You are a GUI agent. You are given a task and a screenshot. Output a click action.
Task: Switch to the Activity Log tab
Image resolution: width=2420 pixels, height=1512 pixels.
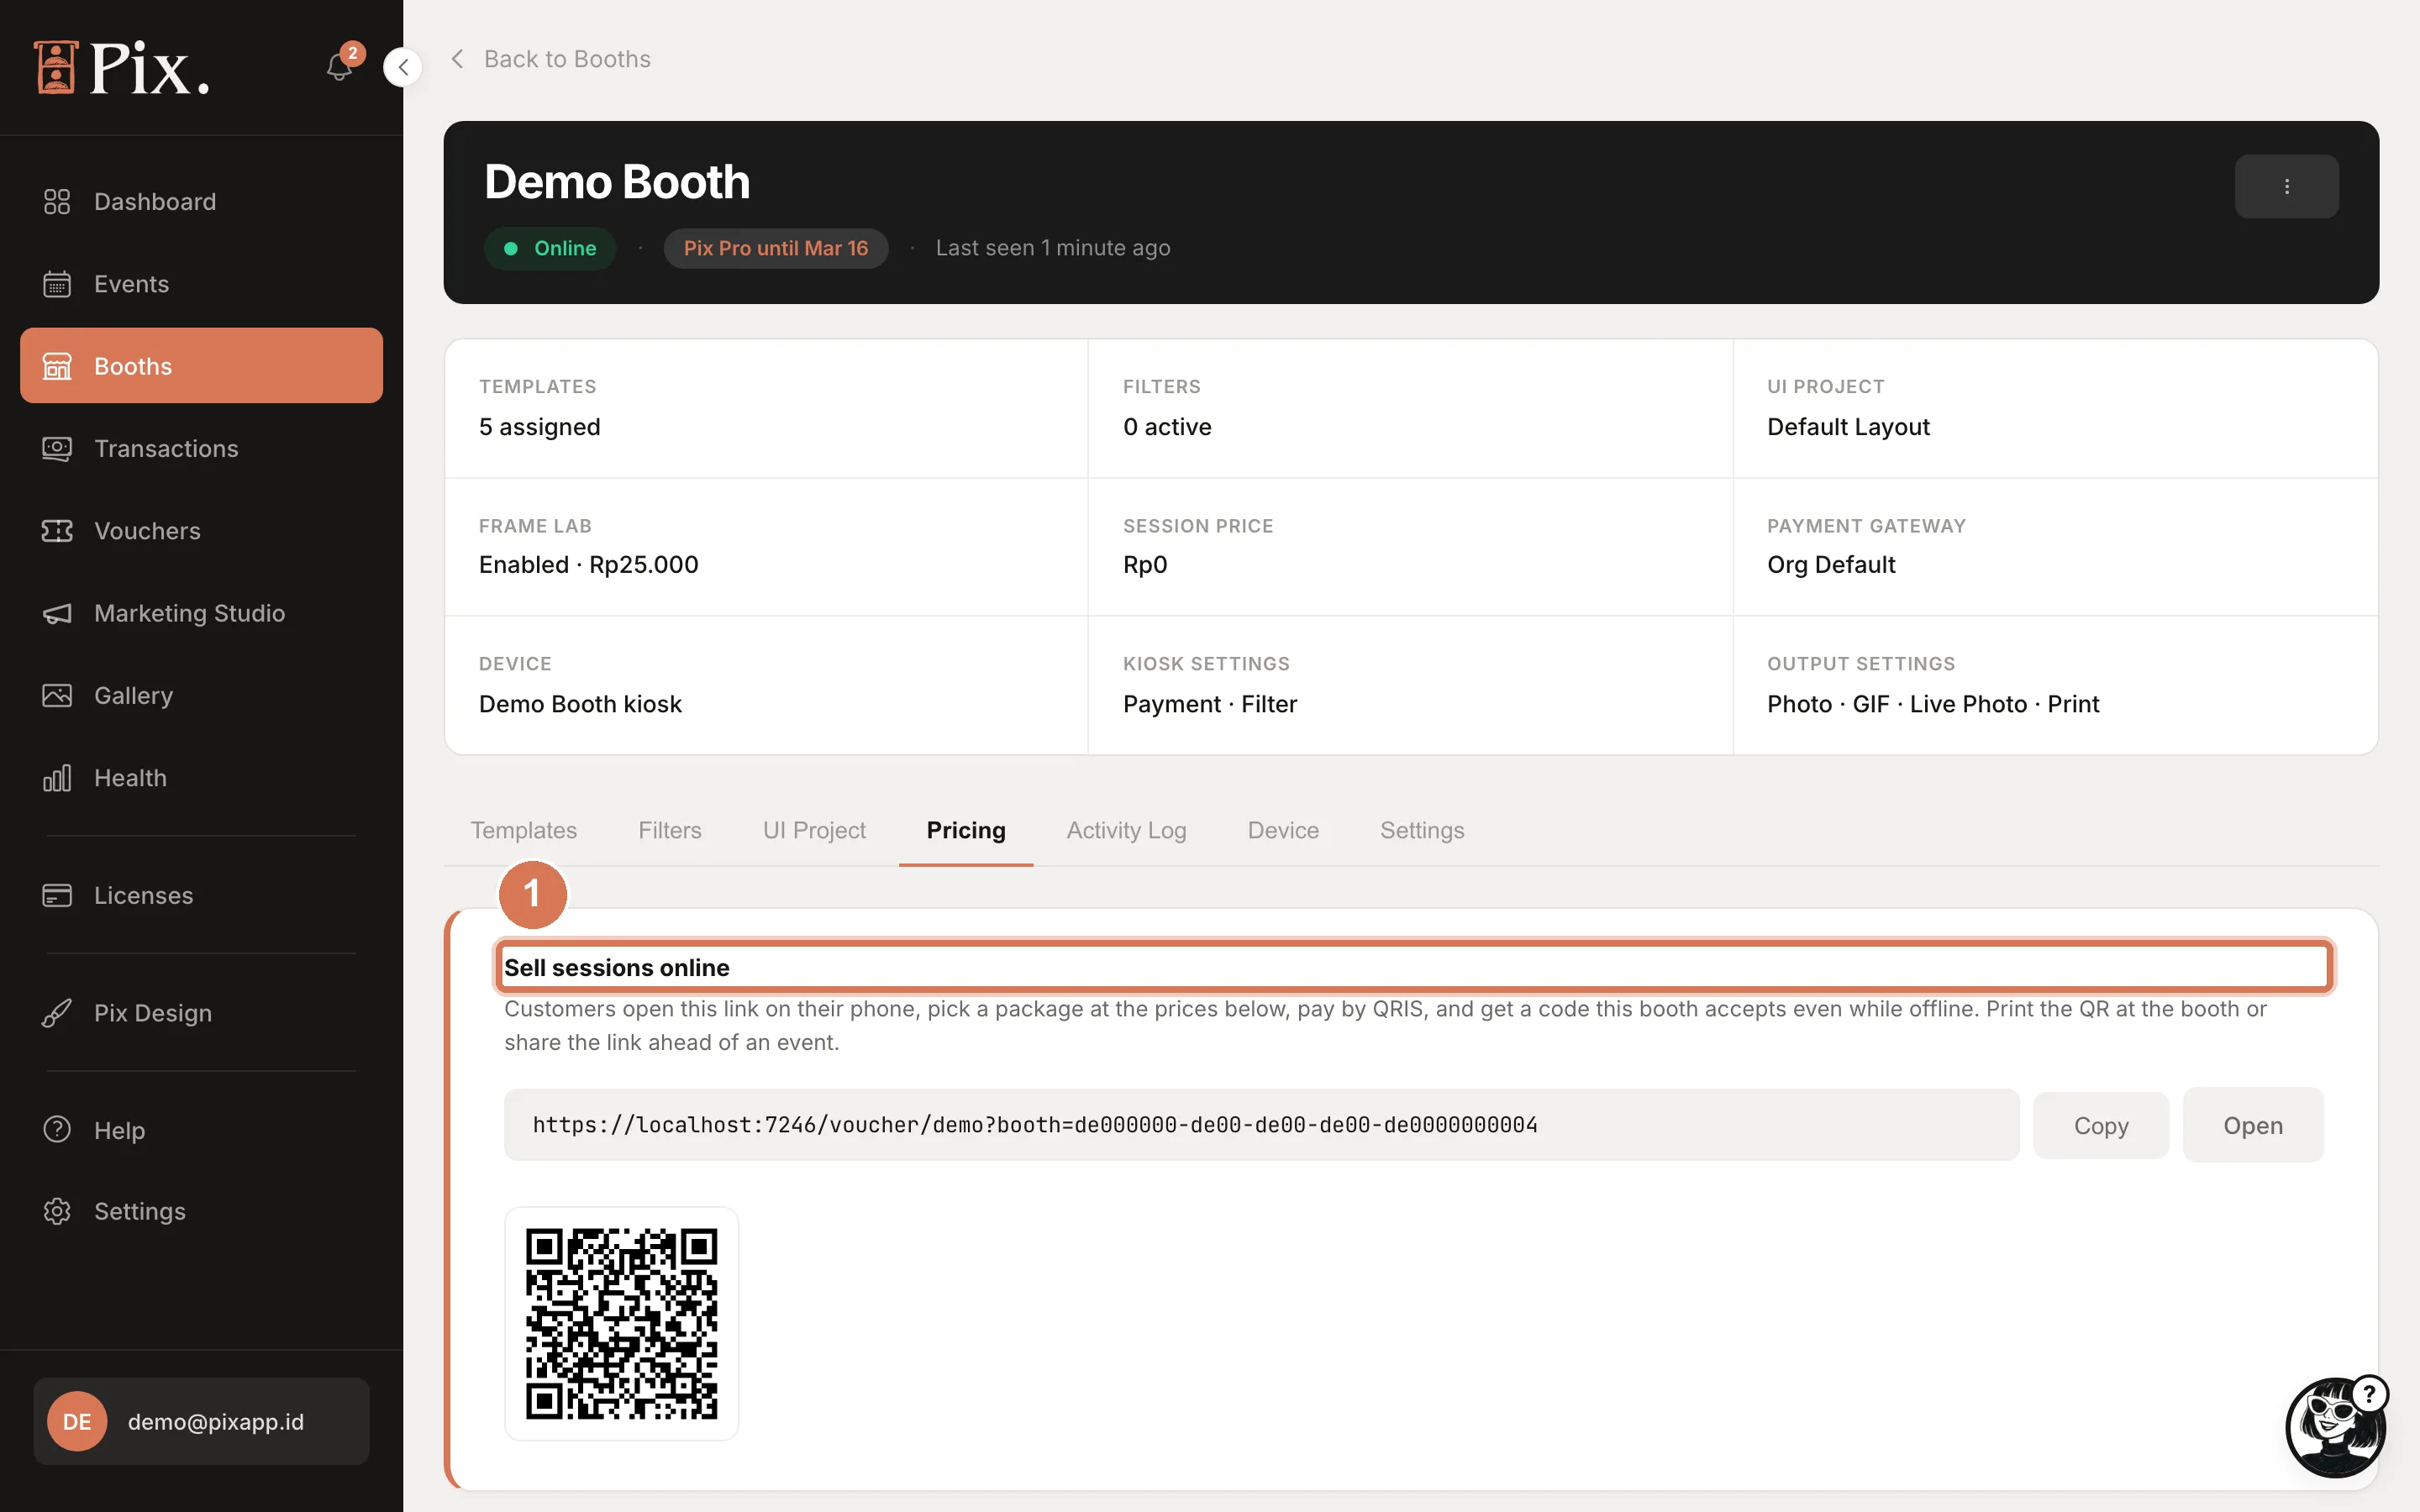click(1126, 830)
